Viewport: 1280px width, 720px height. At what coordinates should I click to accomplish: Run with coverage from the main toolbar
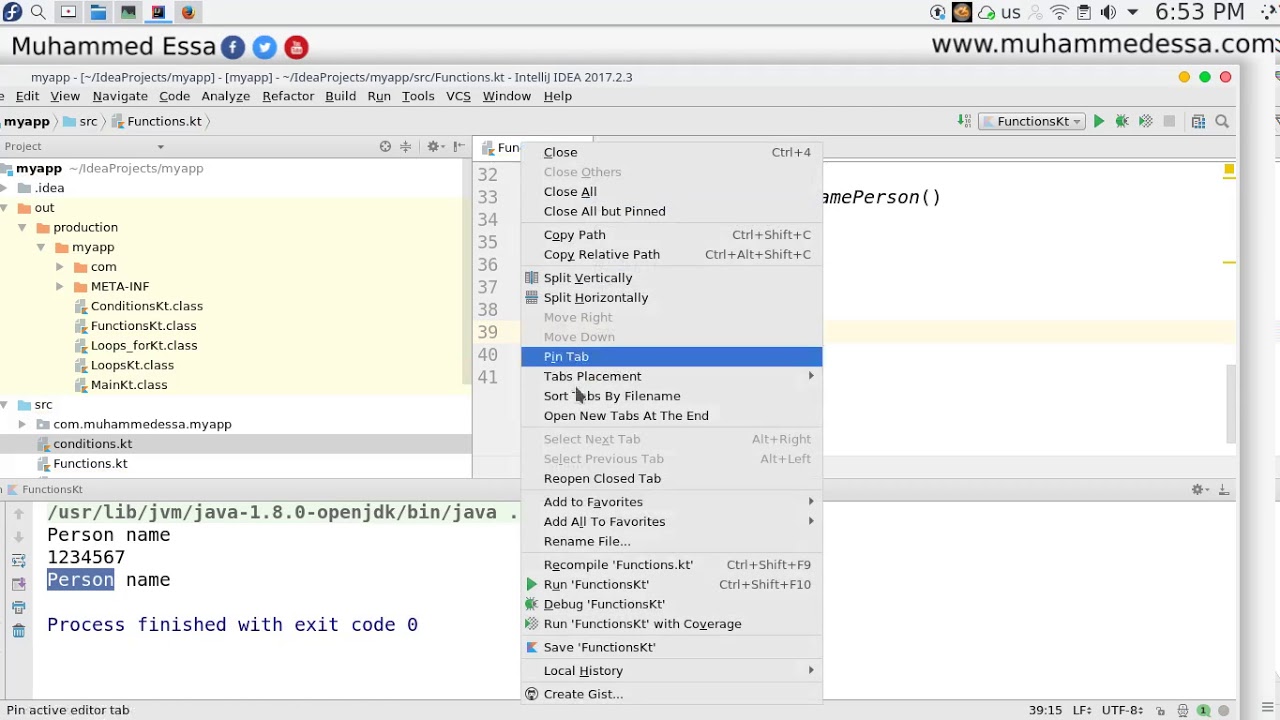pyautogui.click(x=1146, y=121)
